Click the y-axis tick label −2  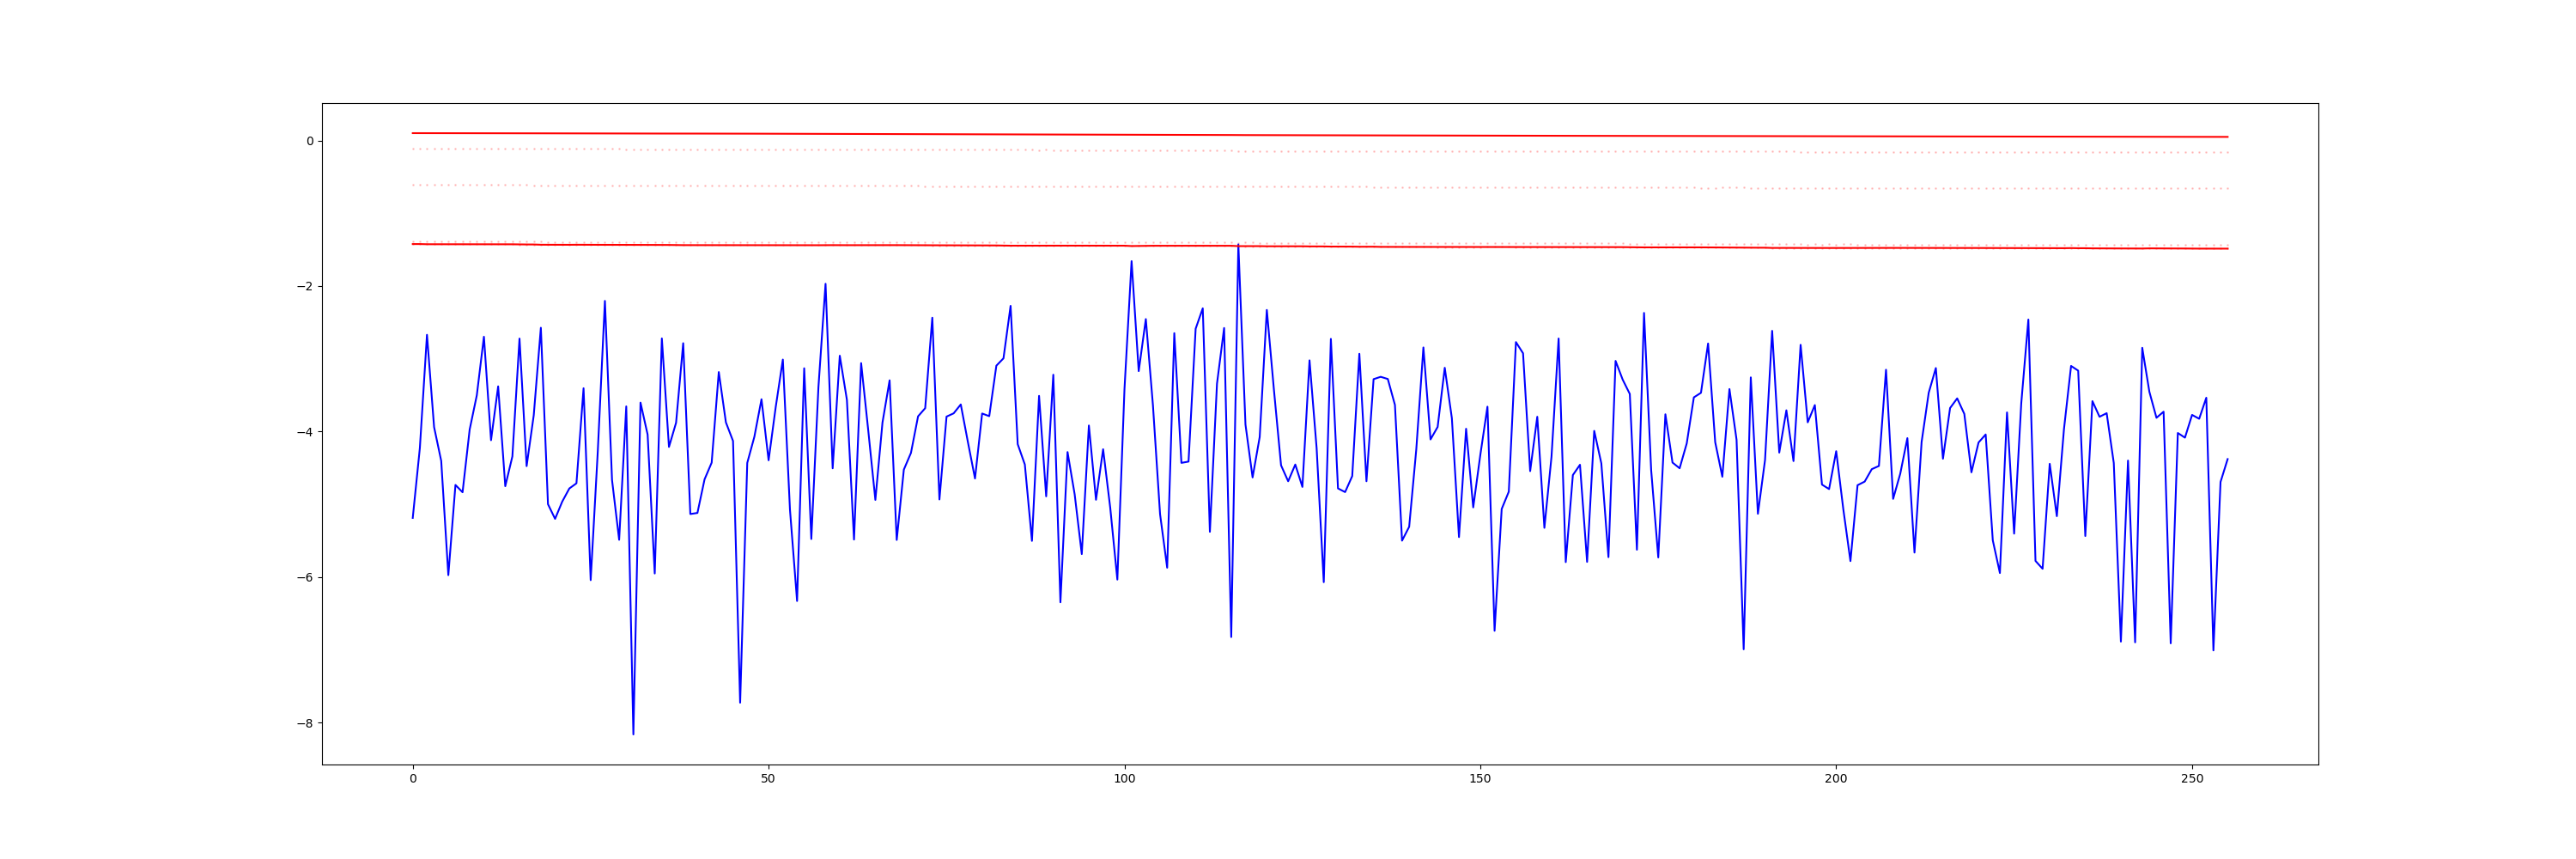(x=304, y=287)
